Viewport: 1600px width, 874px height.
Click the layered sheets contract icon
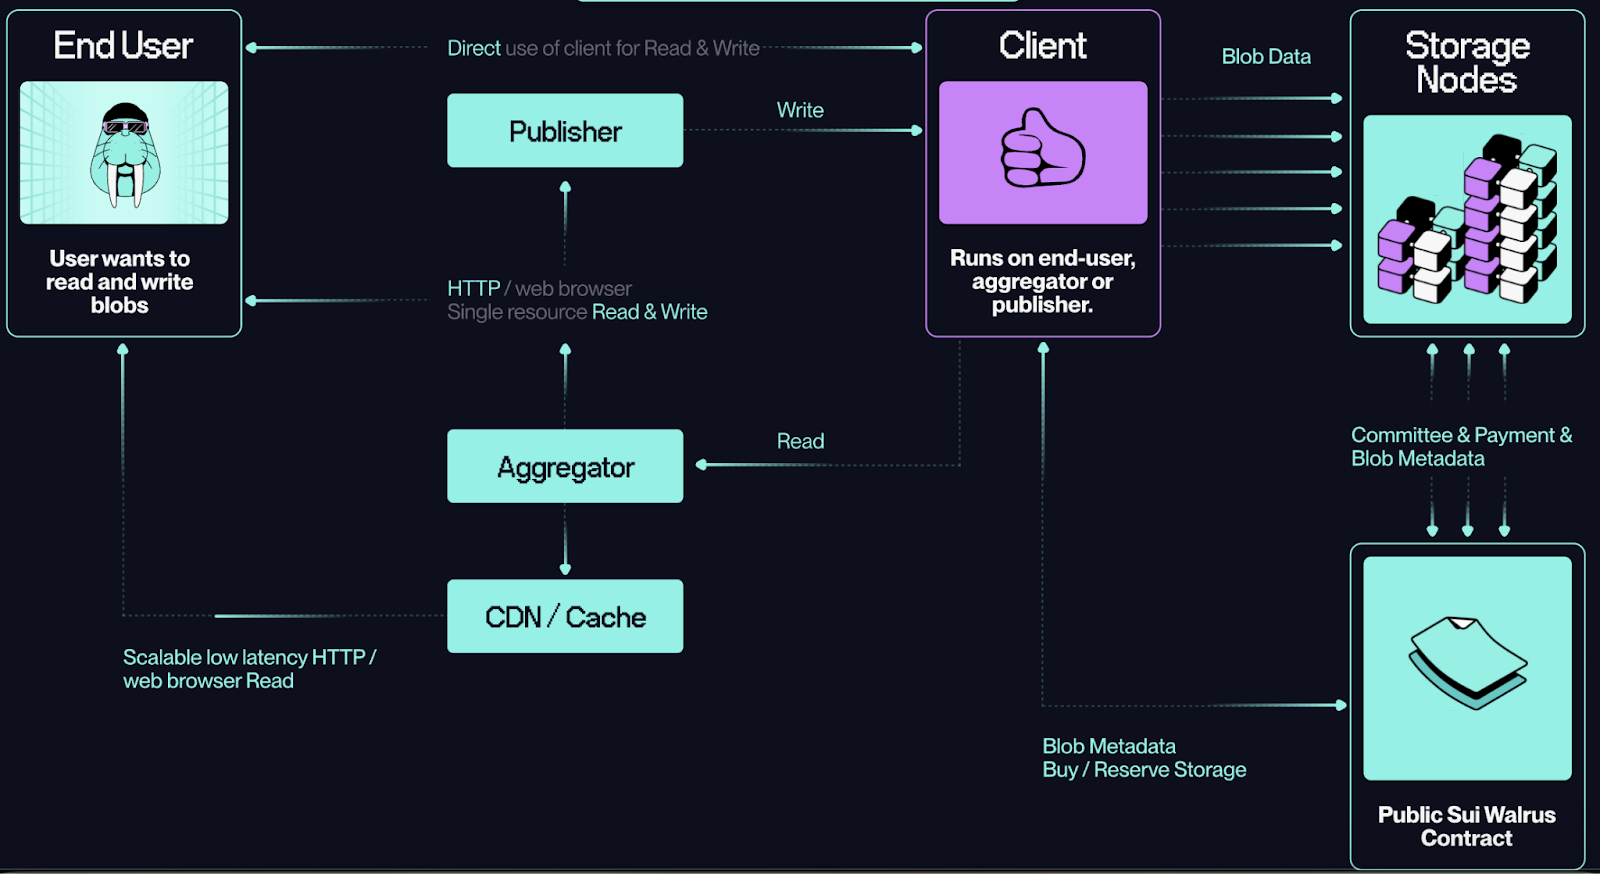(x=1467, y=663)
